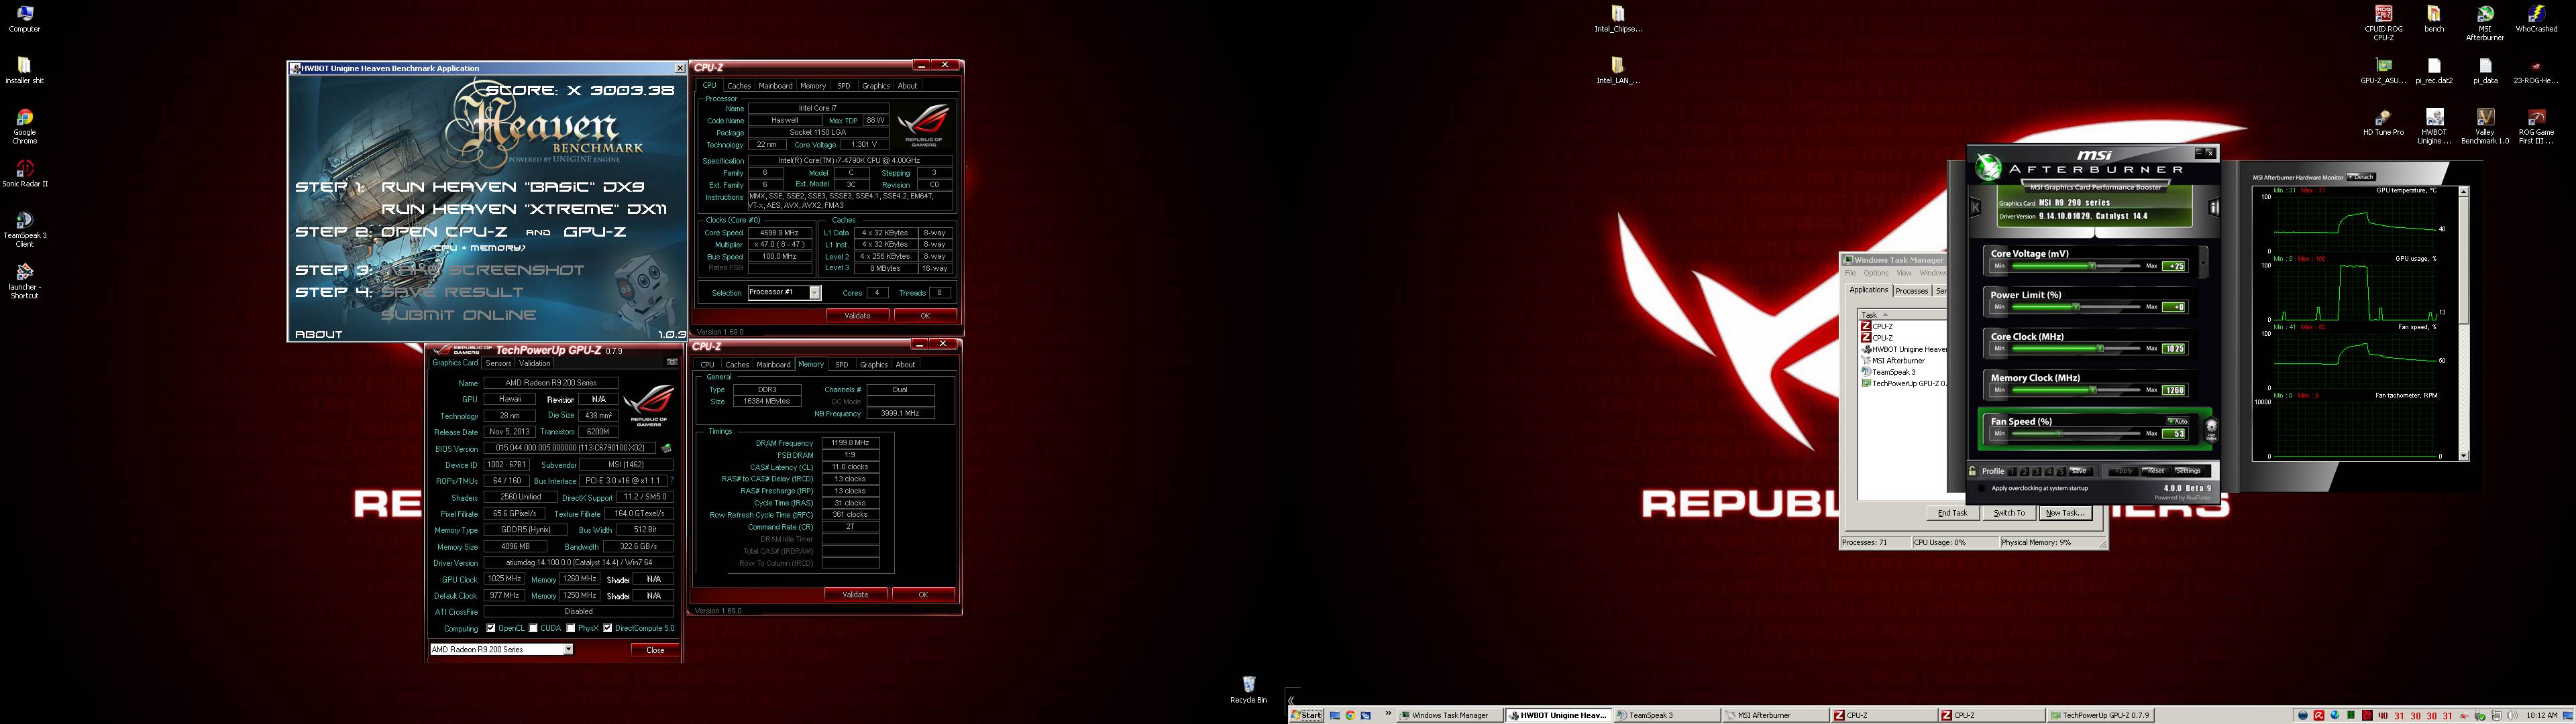Viewport: 2576px width, 724px height.
Task: Open ROG Game First III desktop icon
Action: [x=2536, y=127]
